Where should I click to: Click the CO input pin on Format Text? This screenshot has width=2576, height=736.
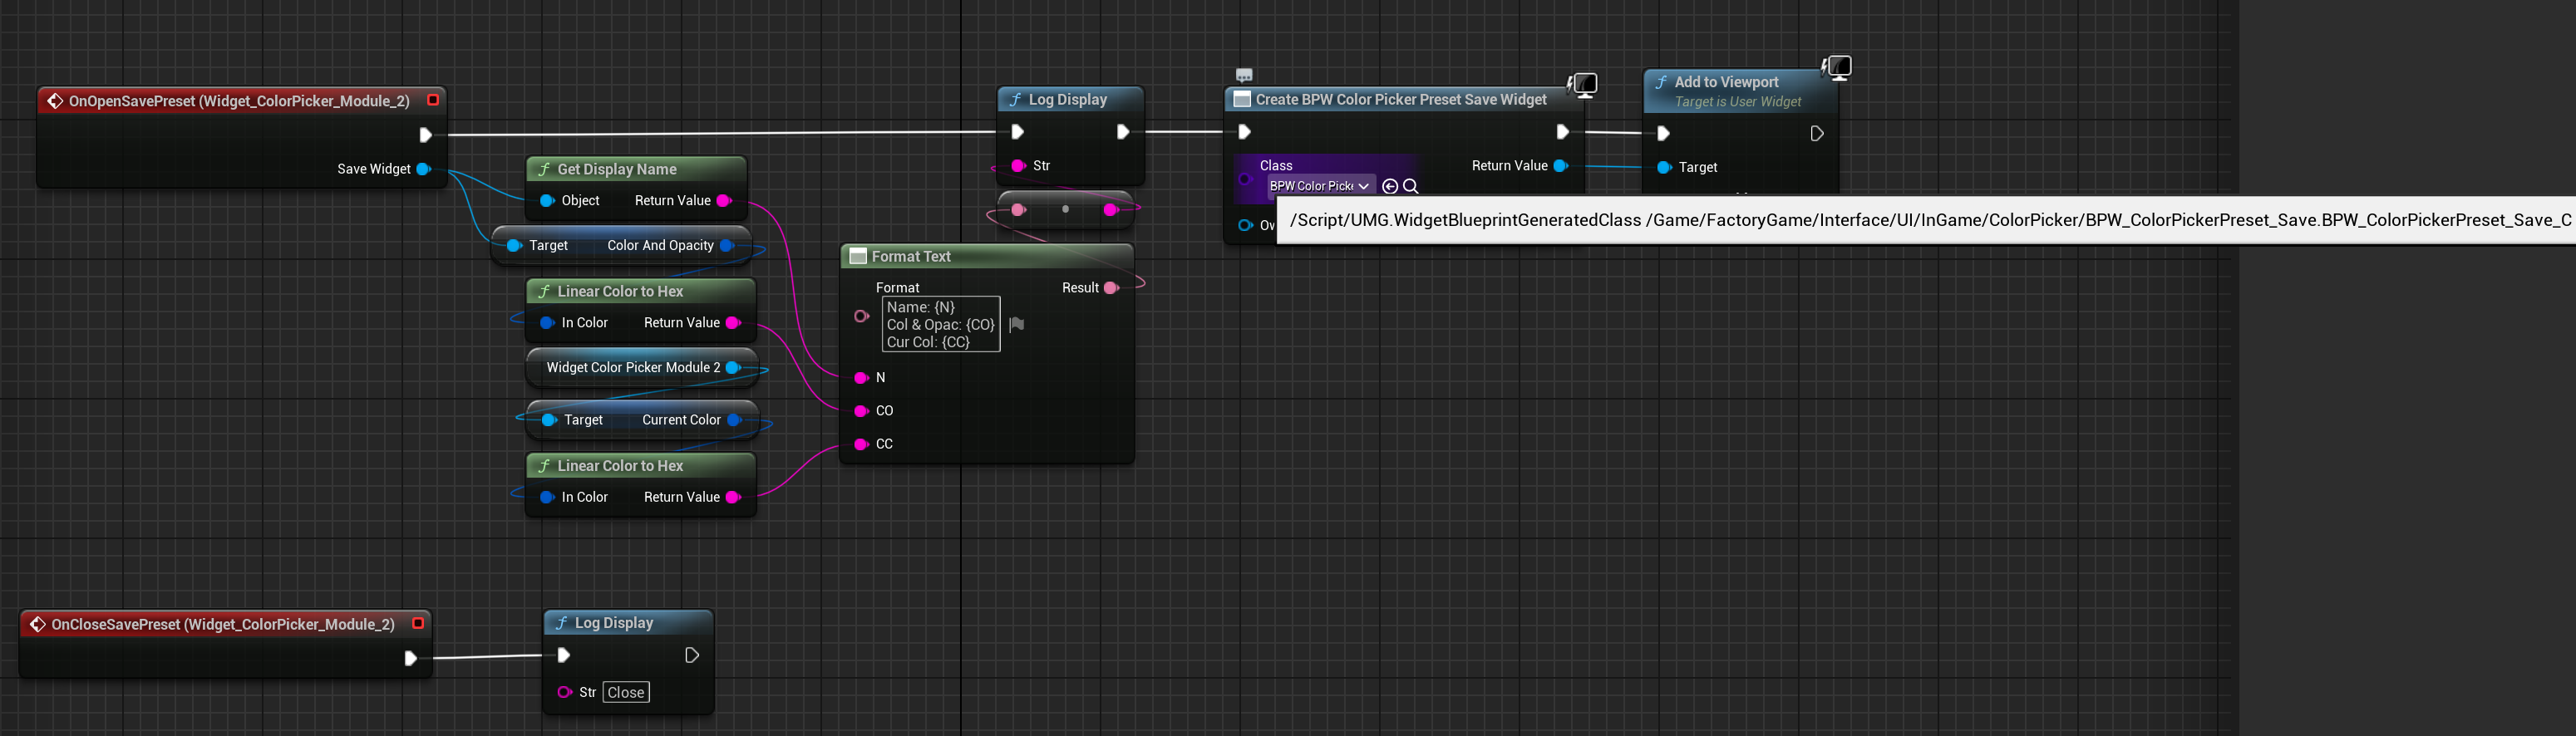(861, 411)
